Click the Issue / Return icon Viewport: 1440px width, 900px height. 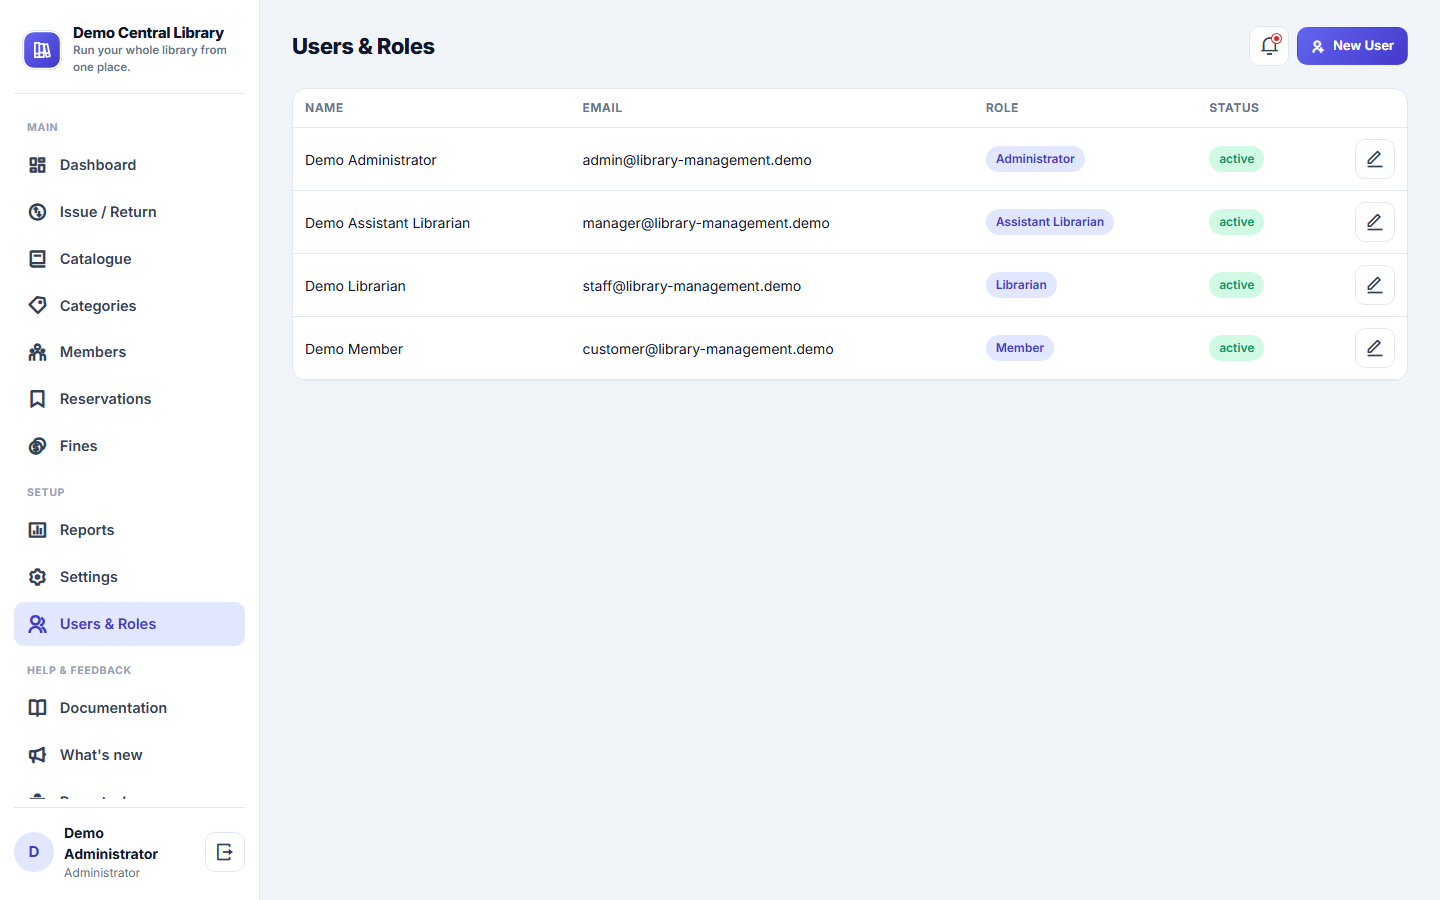(x=38, y=212)
